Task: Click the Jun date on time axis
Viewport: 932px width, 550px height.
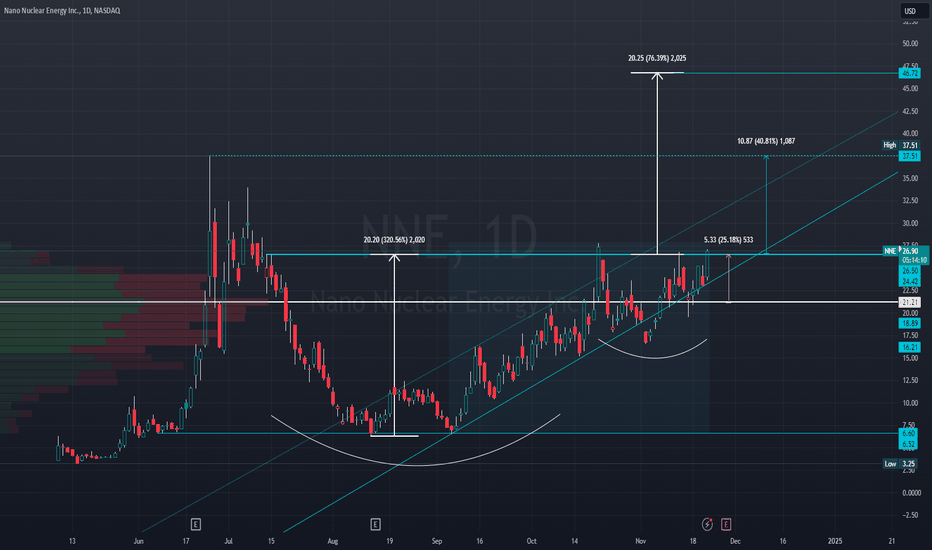Action: [138, 541]
